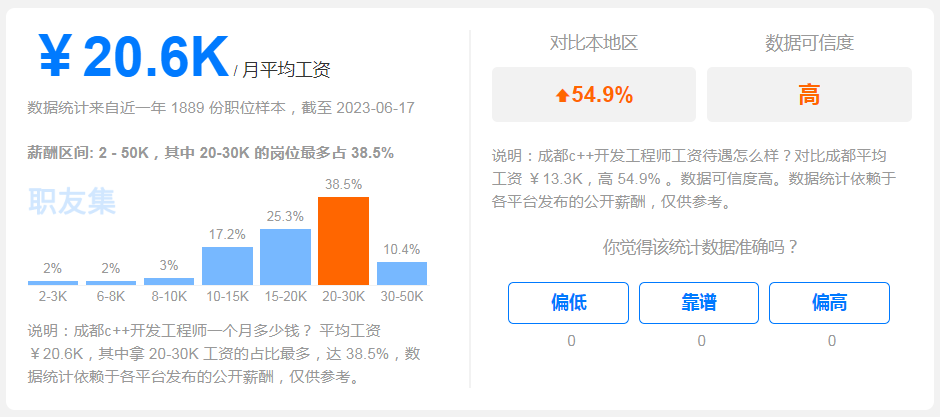
Task: Click the orange up-arrow icon
Action: coord(562,95)
